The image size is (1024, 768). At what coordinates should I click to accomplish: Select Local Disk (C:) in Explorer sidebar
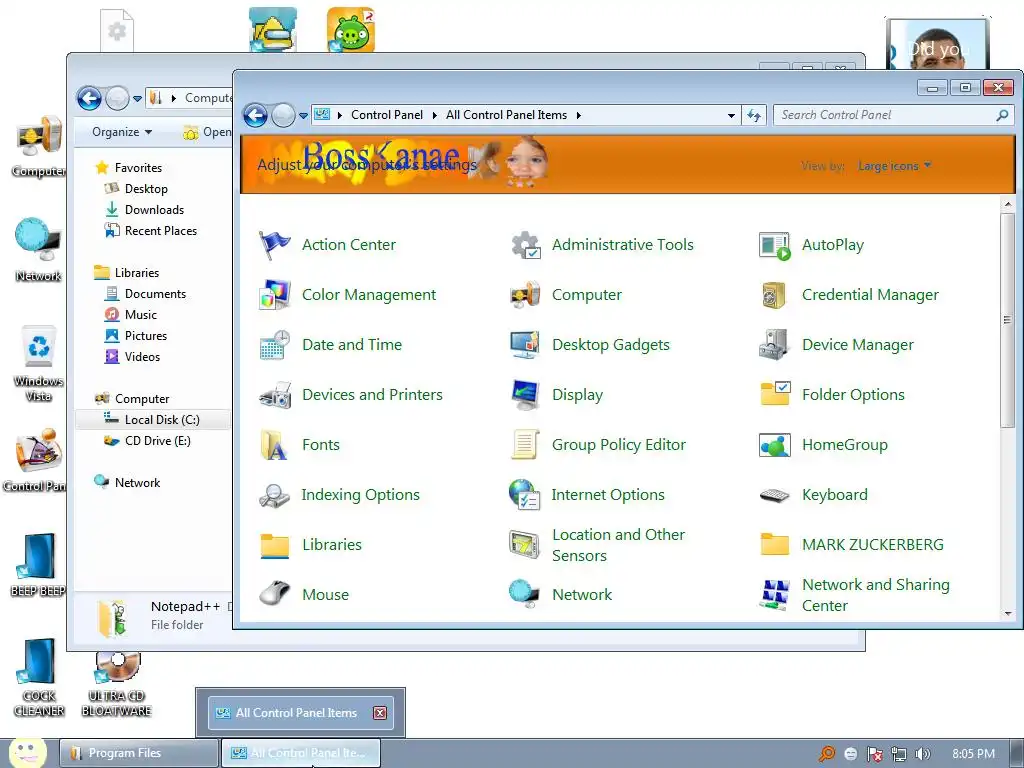[x=153, y=419]
